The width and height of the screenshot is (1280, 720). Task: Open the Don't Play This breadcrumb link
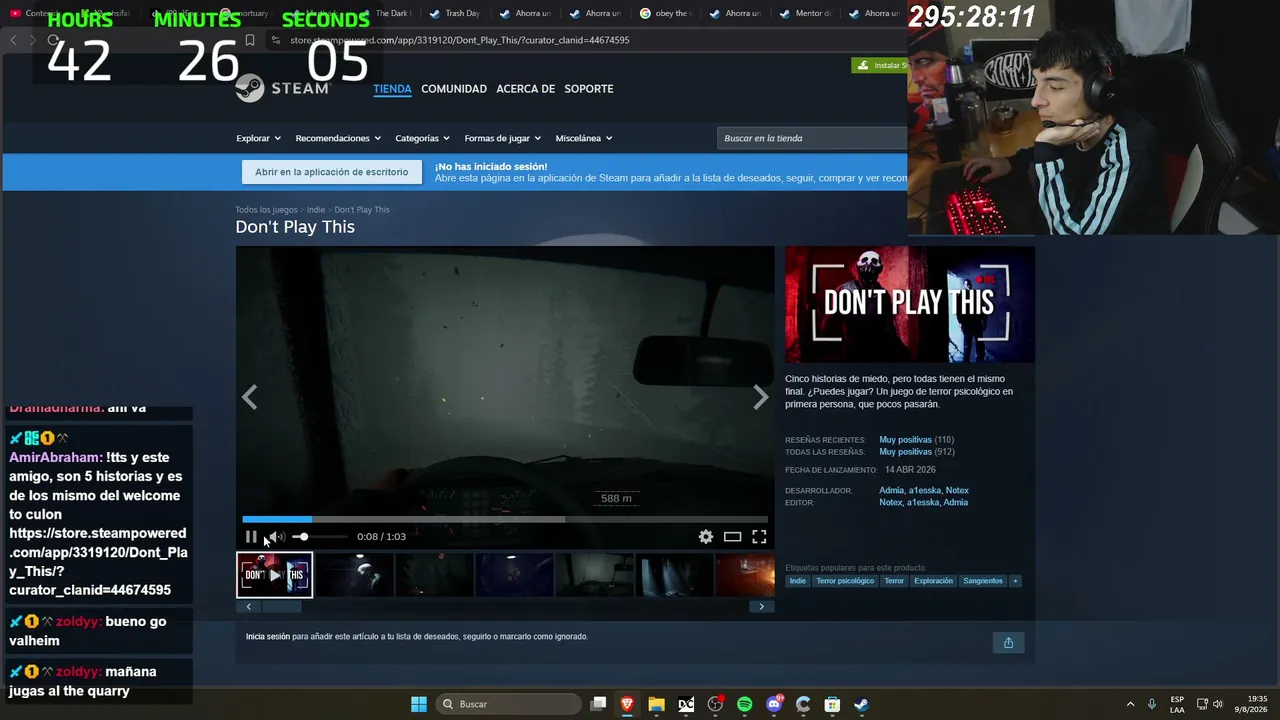coord(362,210)
